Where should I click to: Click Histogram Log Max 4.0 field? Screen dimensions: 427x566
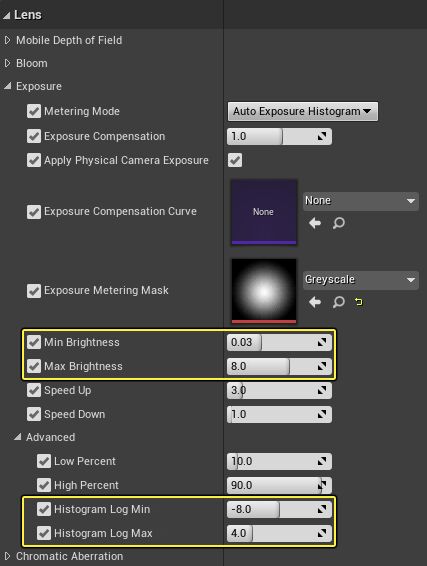[x=279, y=533]
